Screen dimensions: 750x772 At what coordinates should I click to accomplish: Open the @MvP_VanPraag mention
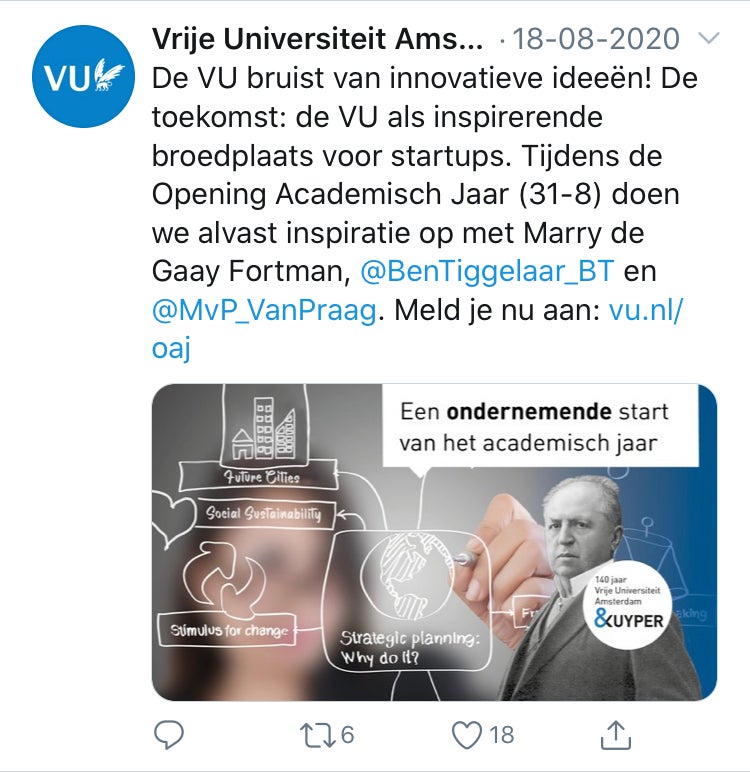click(264, 310)
